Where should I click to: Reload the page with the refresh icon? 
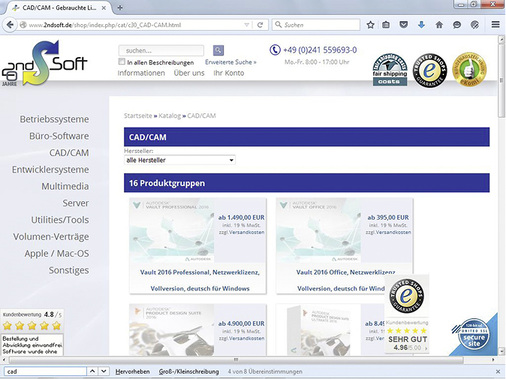point(260,25)
